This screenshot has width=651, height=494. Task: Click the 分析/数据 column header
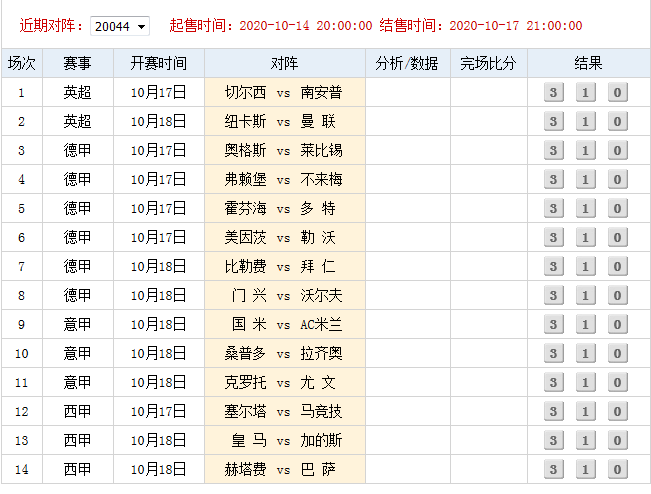(x=408, y=63)
